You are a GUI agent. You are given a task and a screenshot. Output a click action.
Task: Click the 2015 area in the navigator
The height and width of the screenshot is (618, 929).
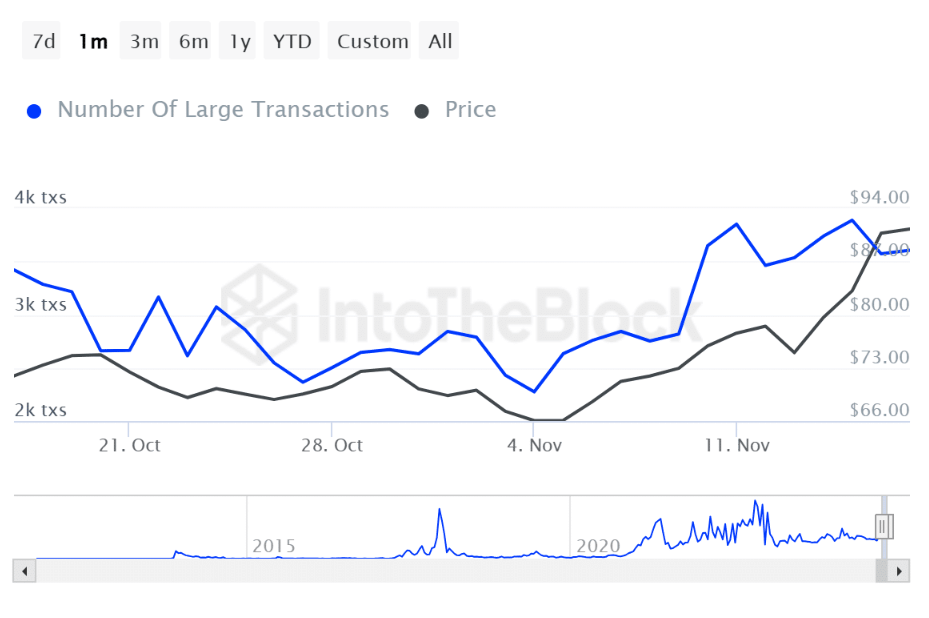pos(274,546)
